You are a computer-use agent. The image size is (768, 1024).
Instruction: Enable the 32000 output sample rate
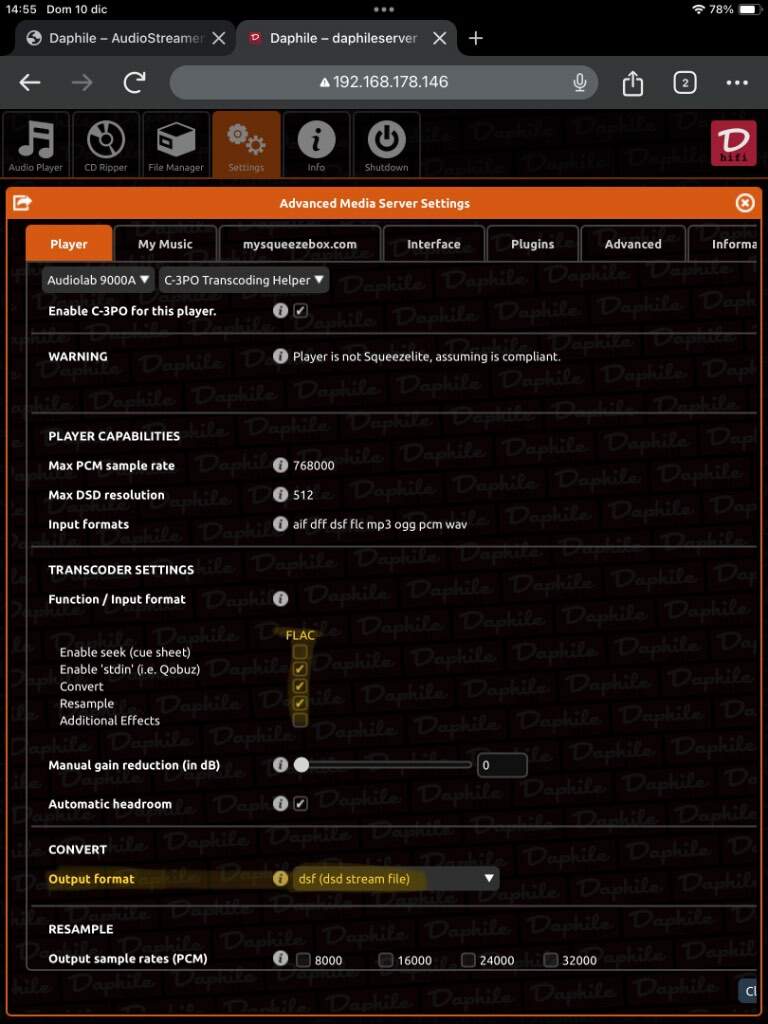point(551,960)
